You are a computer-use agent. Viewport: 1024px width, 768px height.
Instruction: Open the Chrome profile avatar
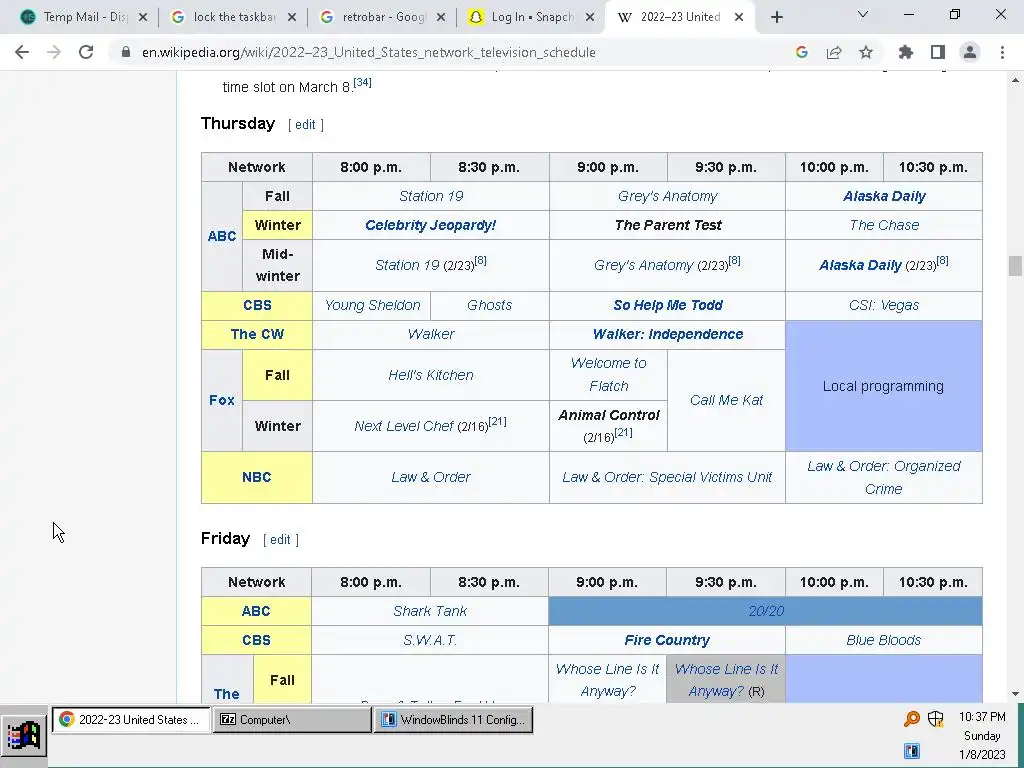pos(970,52)
